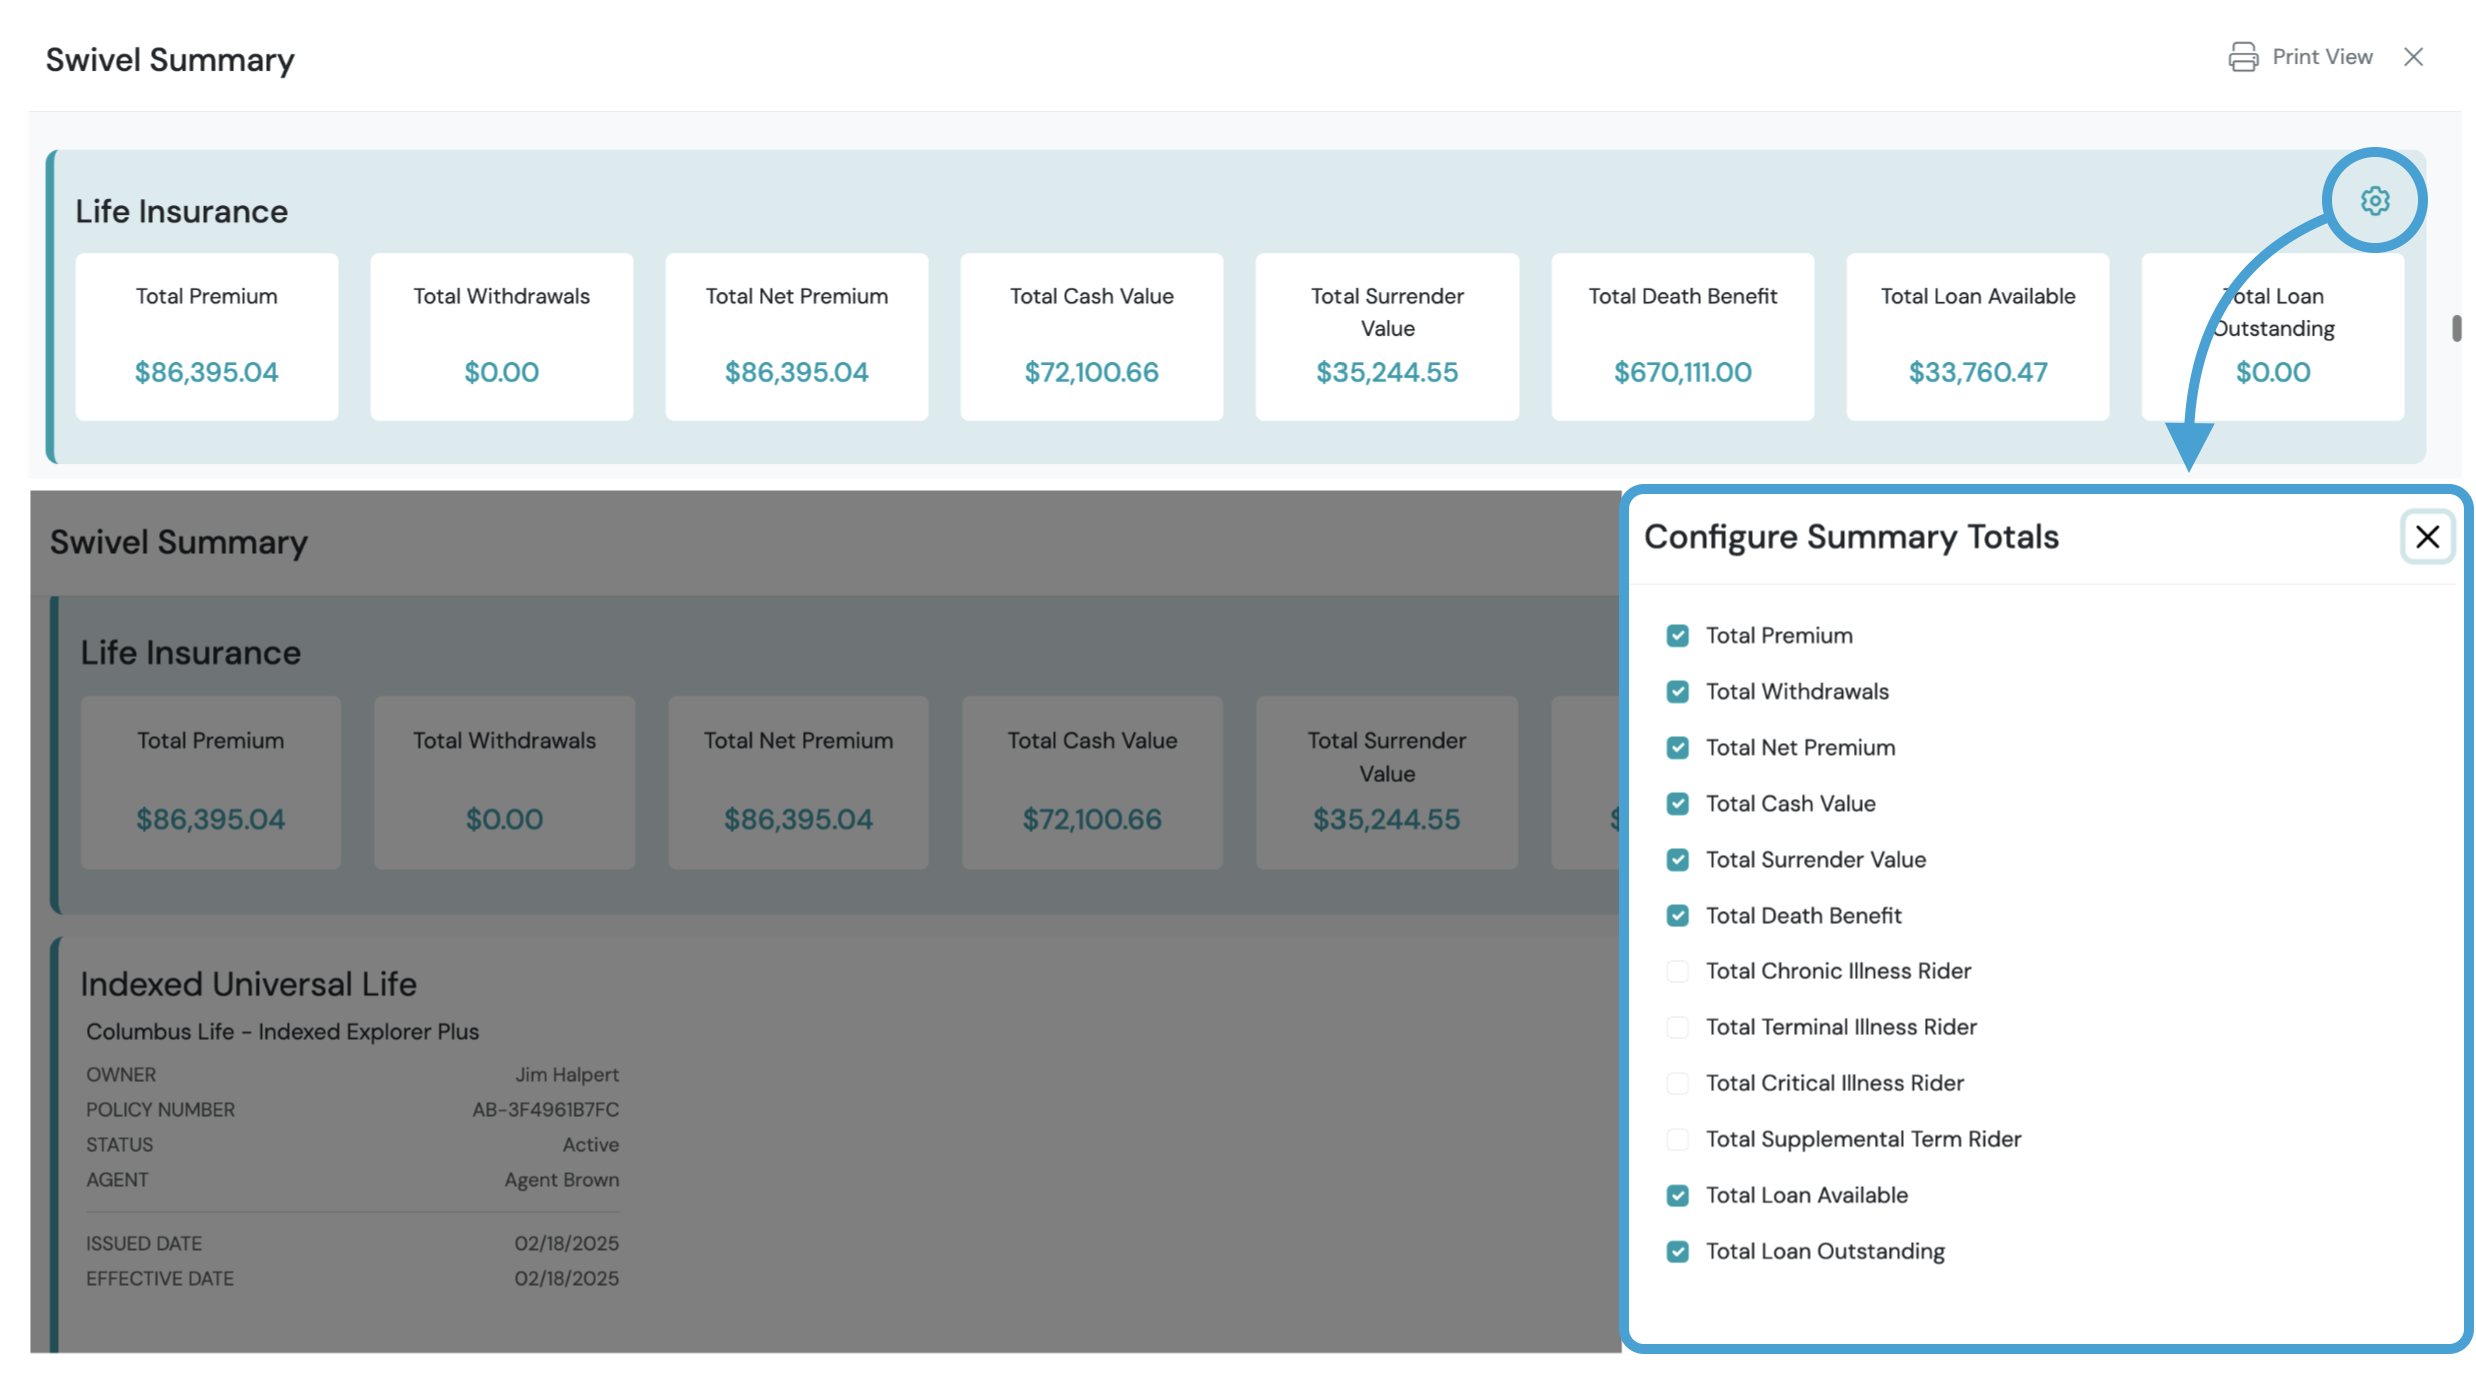Uncheck Total Loan Available checkbox
The image size is (2476, 1374).
point(1678,1195)
